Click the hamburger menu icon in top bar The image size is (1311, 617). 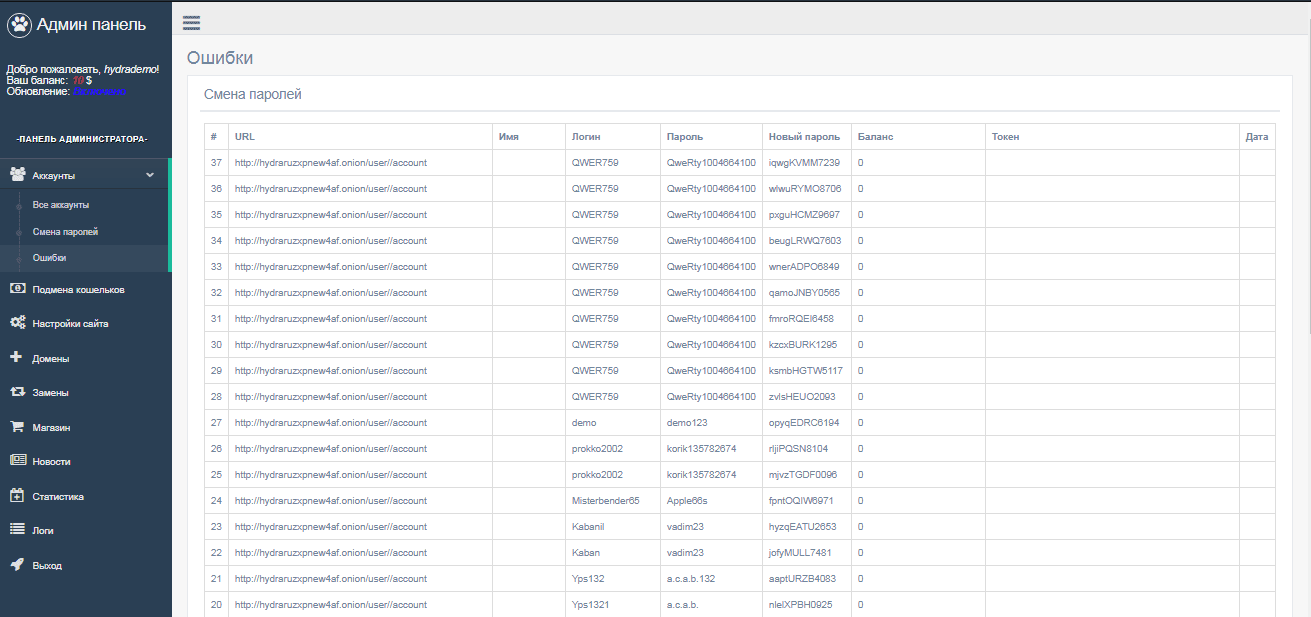191,23
